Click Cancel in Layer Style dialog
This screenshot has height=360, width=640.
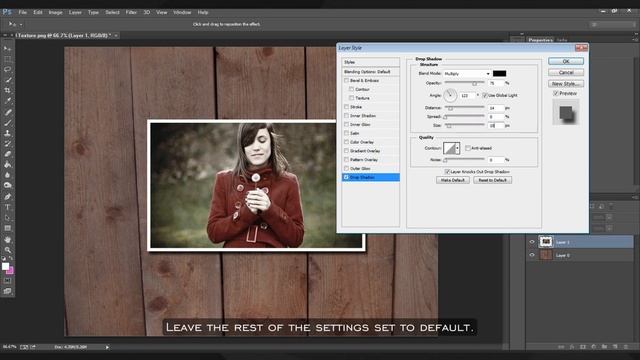[x=566, y=72]
